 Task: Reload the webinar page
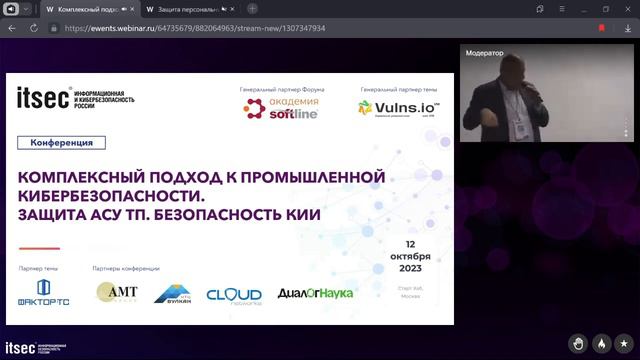pyautogui.click(x=34, y=28)
